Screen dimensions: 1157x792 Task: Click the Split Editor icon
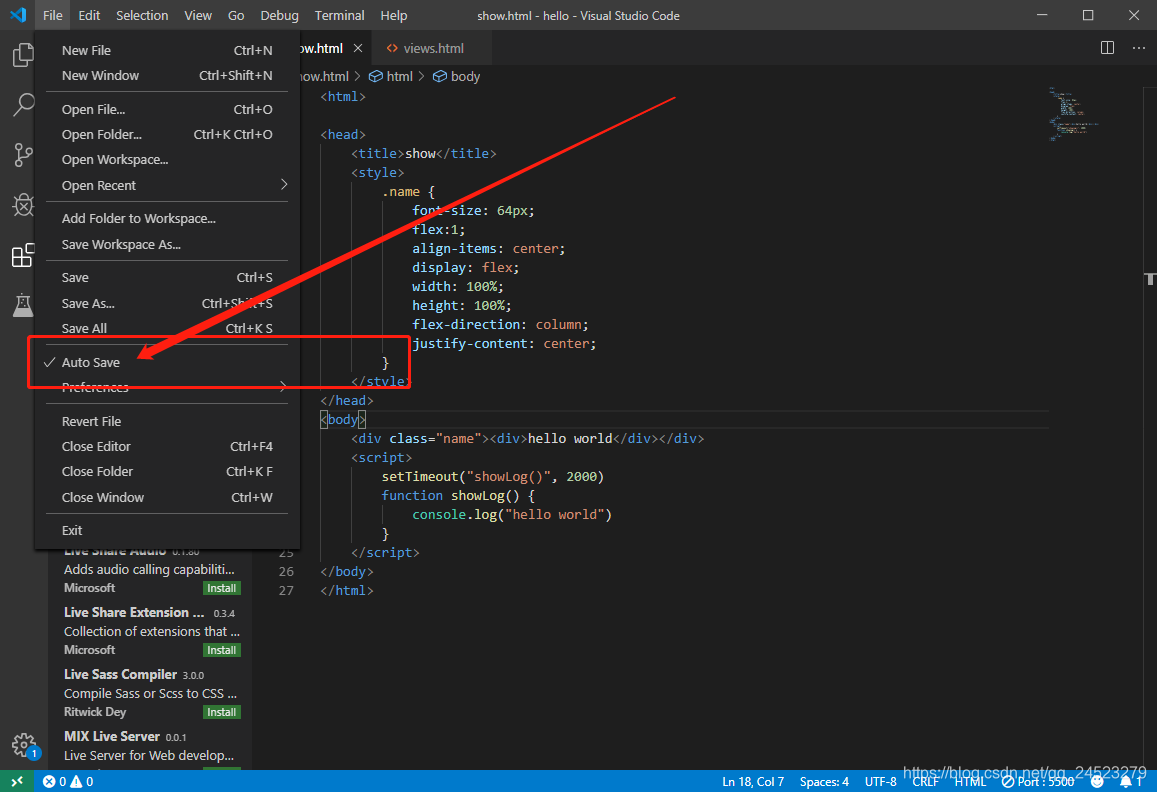click(x=1106, y=47)
